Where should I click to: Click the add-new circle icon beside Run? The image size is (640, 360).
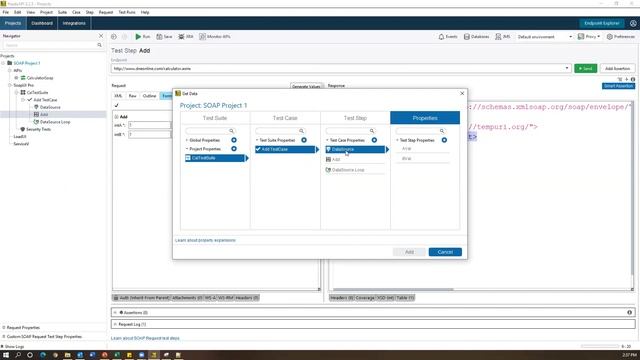(x=114, y=37)
